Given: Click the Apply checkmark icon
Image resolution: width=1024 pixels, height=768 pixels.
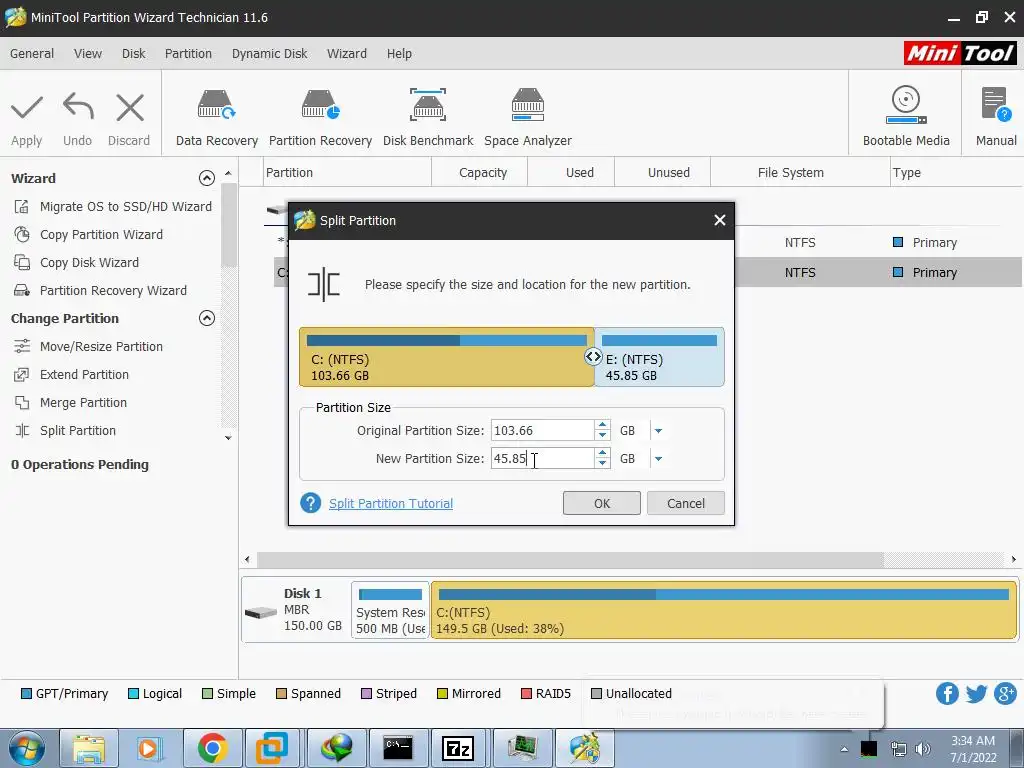Looking at the screenshot, I should [27, 108].
